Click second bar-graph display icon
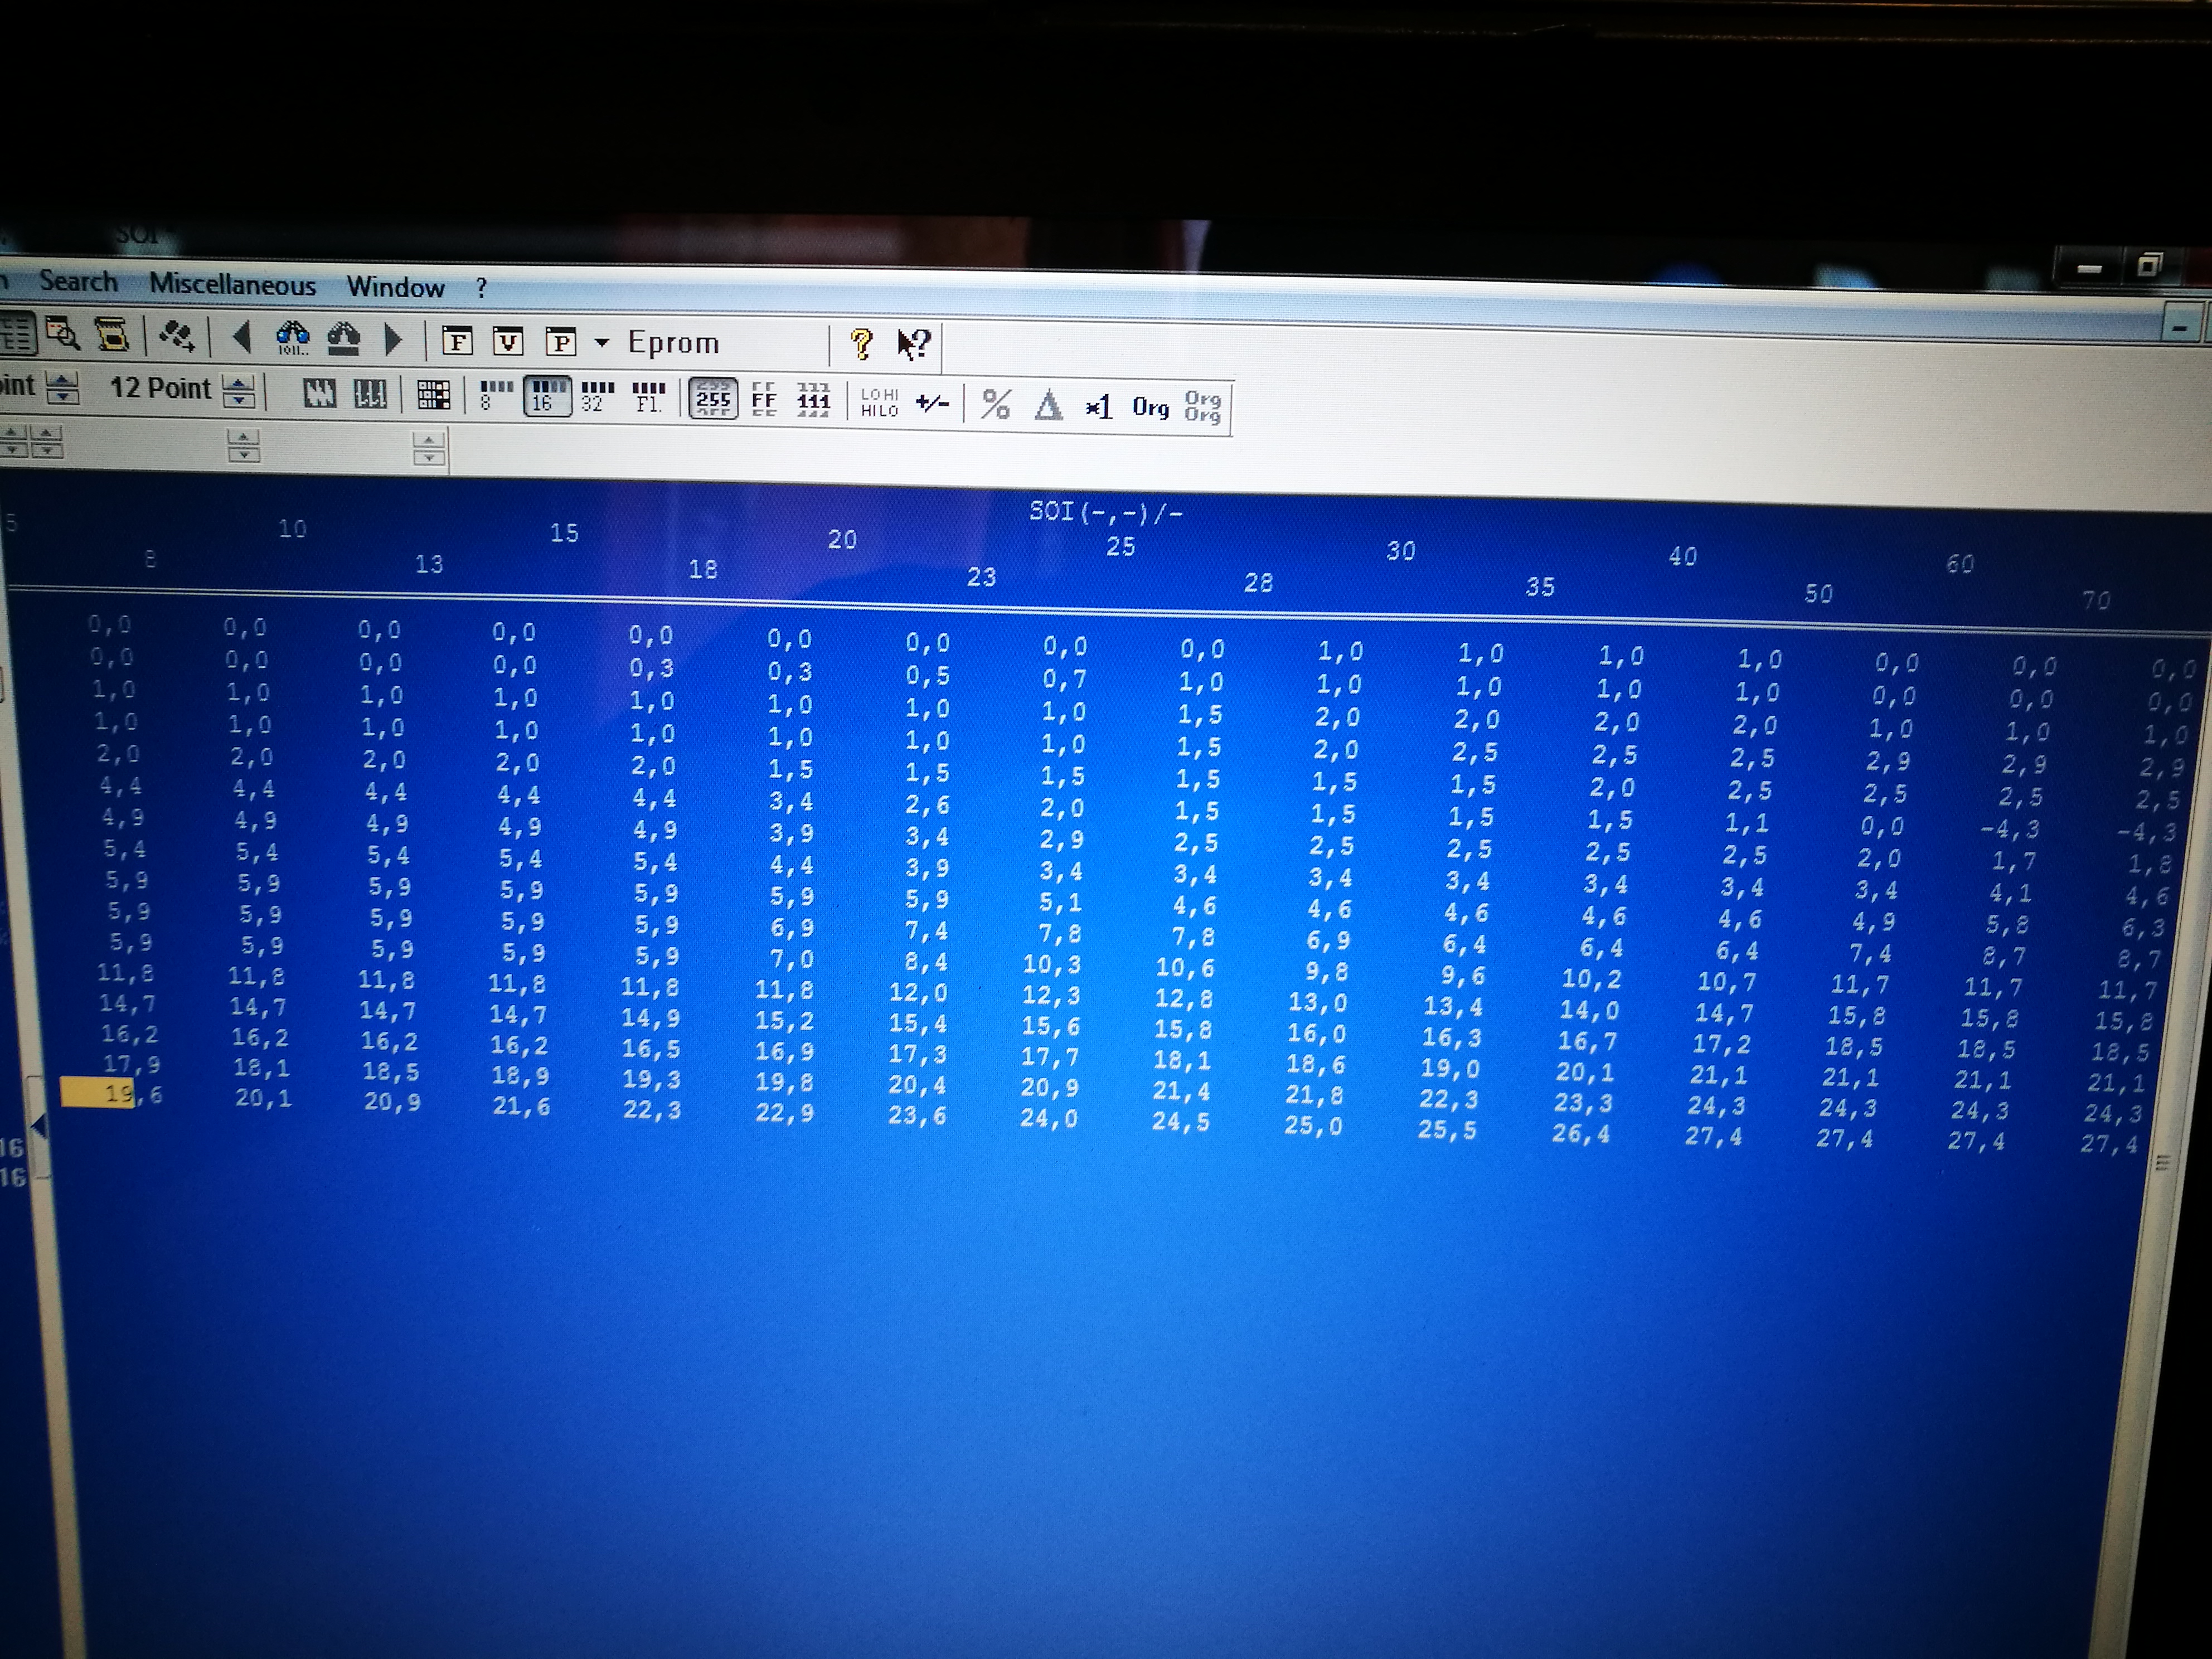Viewport: 2212px width, 1659px height. click(370, 395)
